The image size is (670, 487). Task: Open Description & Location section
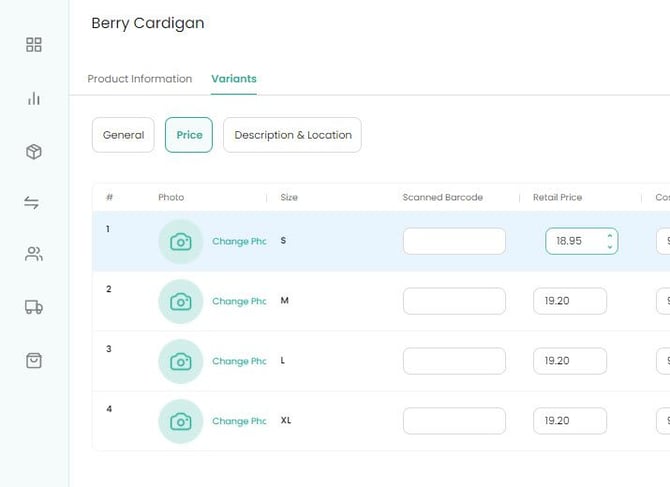pyautogui.click(x=292, y=135)
